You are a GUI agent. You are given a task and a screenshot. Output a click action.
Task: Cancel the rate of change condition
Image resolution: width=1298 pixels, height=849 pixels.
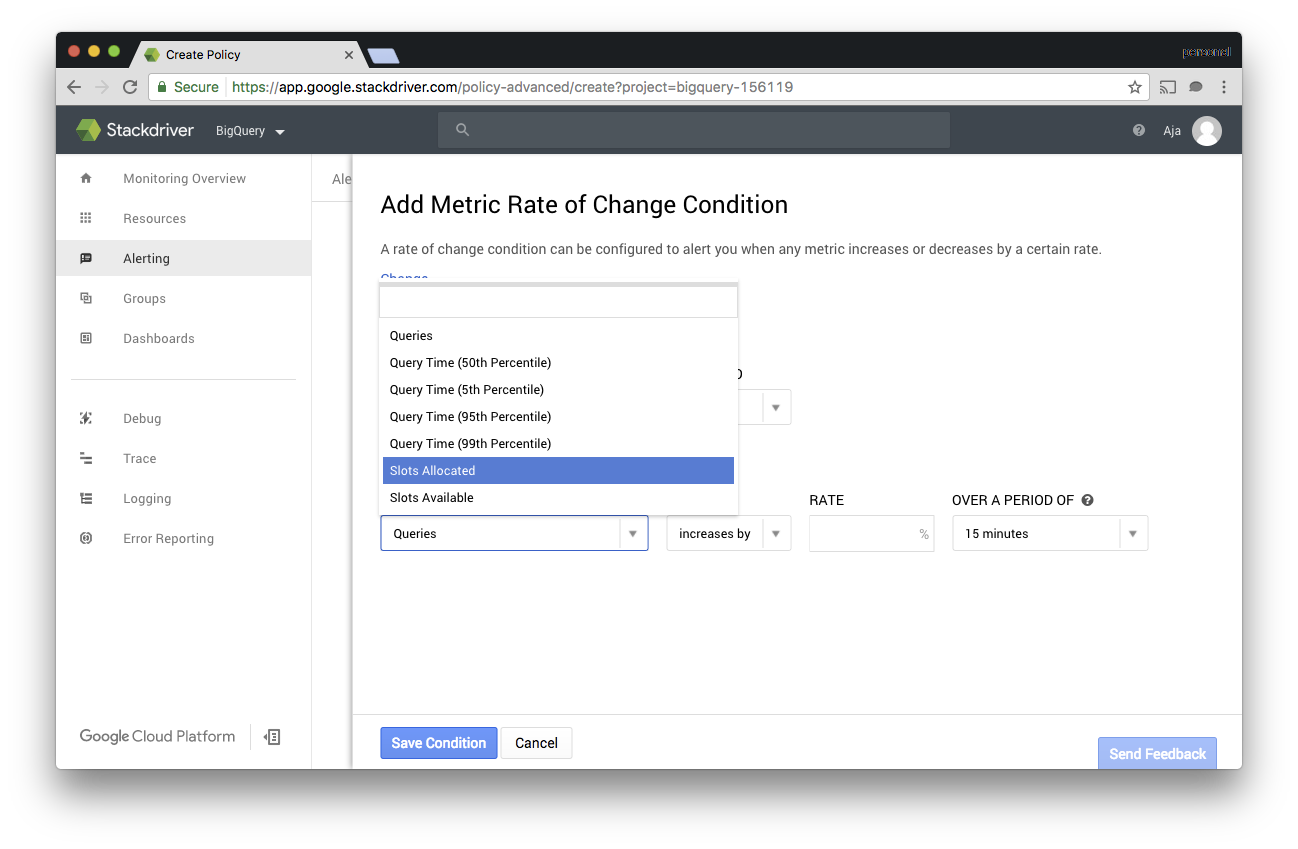[x=536, y=743]
